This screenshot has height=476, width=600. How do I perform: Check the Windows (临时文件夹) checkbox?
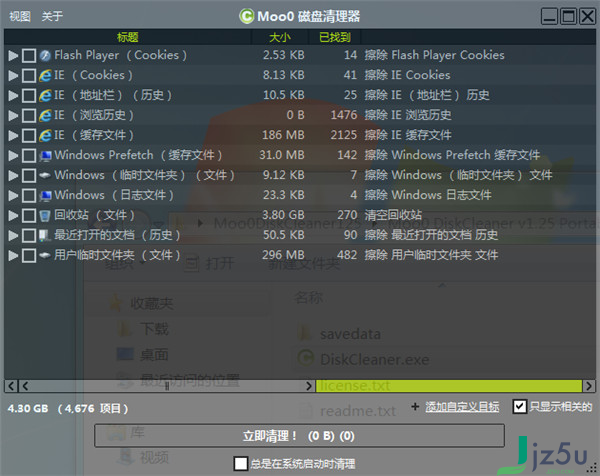29,176
